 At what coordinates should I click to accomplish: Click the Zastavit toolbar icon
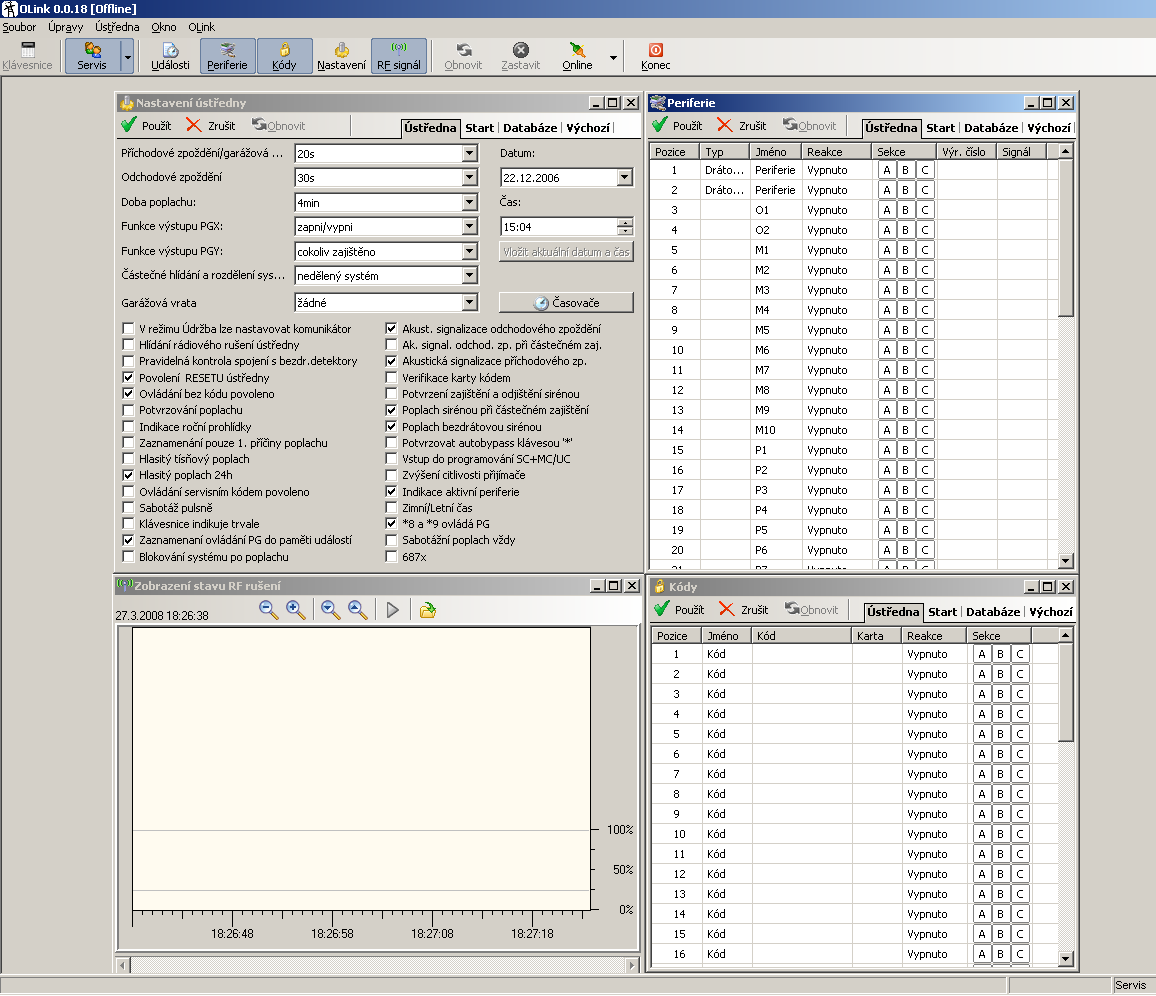point(520,56)
